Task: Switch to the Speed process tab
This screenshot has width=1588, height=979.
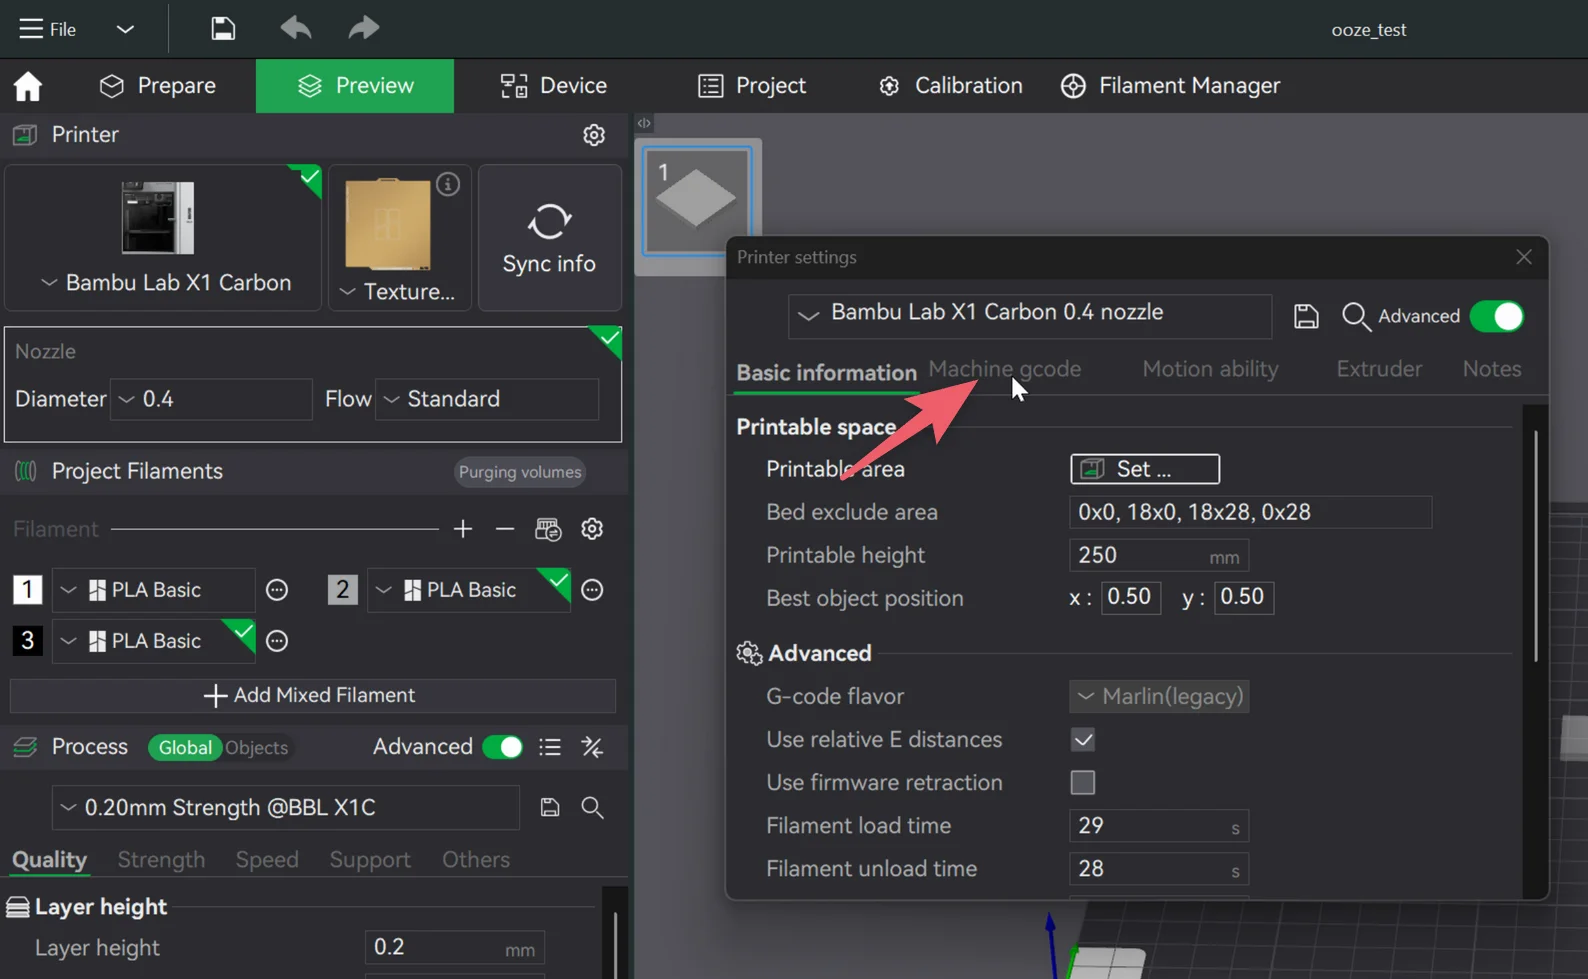Action: click(267, 860)
